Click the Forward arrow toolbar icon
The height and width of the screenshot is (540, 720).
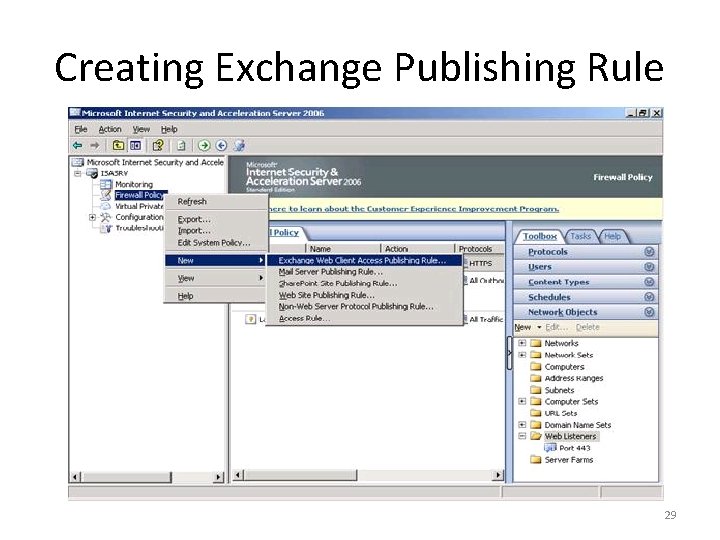pyautogui.click(x=95, y=146)
